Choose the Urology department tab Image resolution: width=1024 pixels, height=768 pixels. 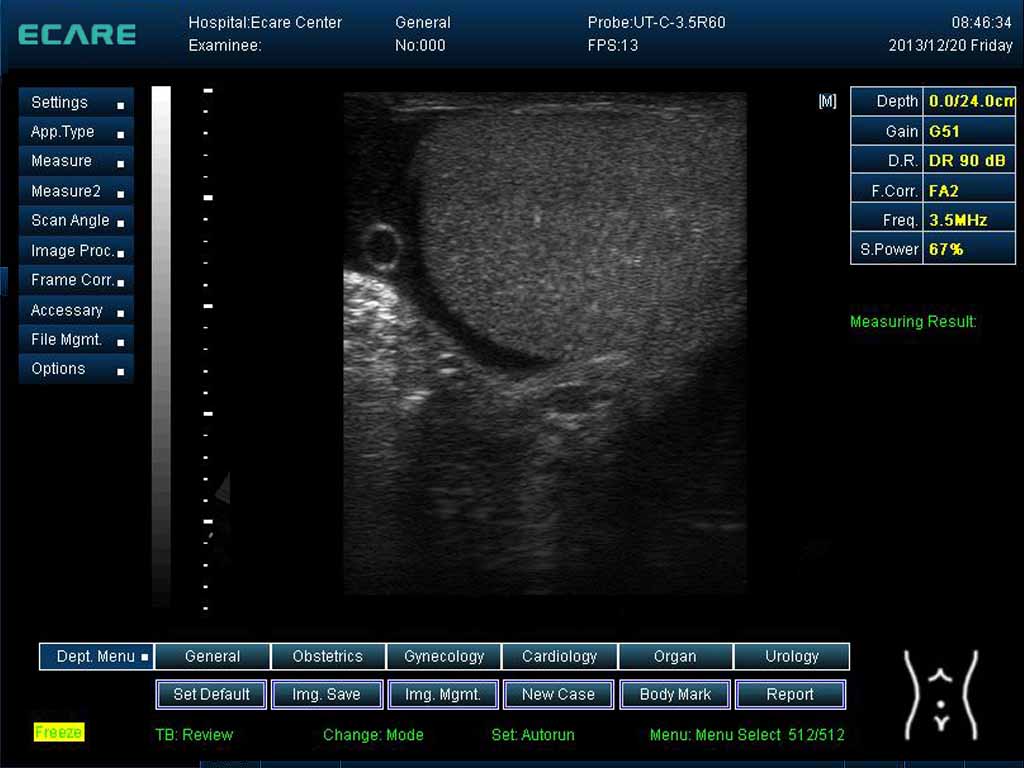click(x=791, y=657)
